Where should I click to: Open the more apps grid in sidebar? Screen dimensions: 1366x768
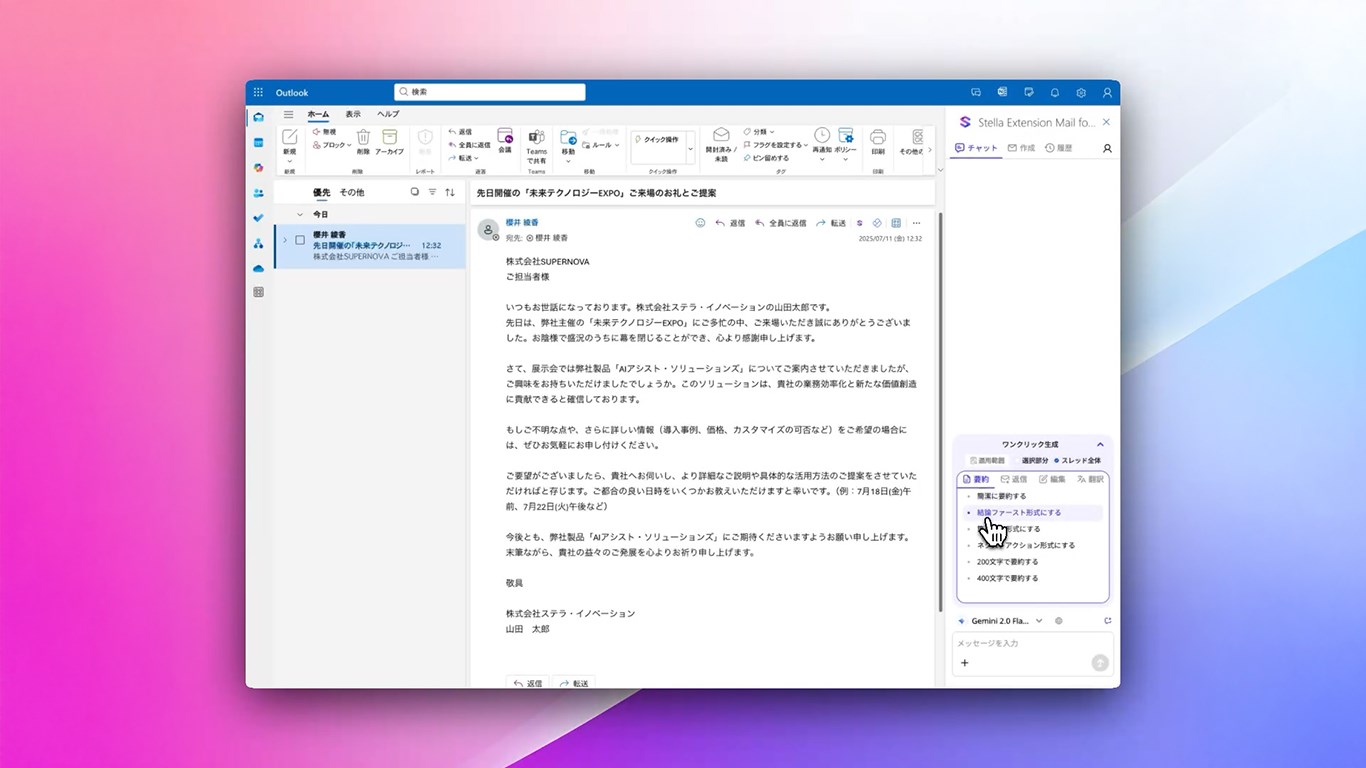[x=259, y=292]
